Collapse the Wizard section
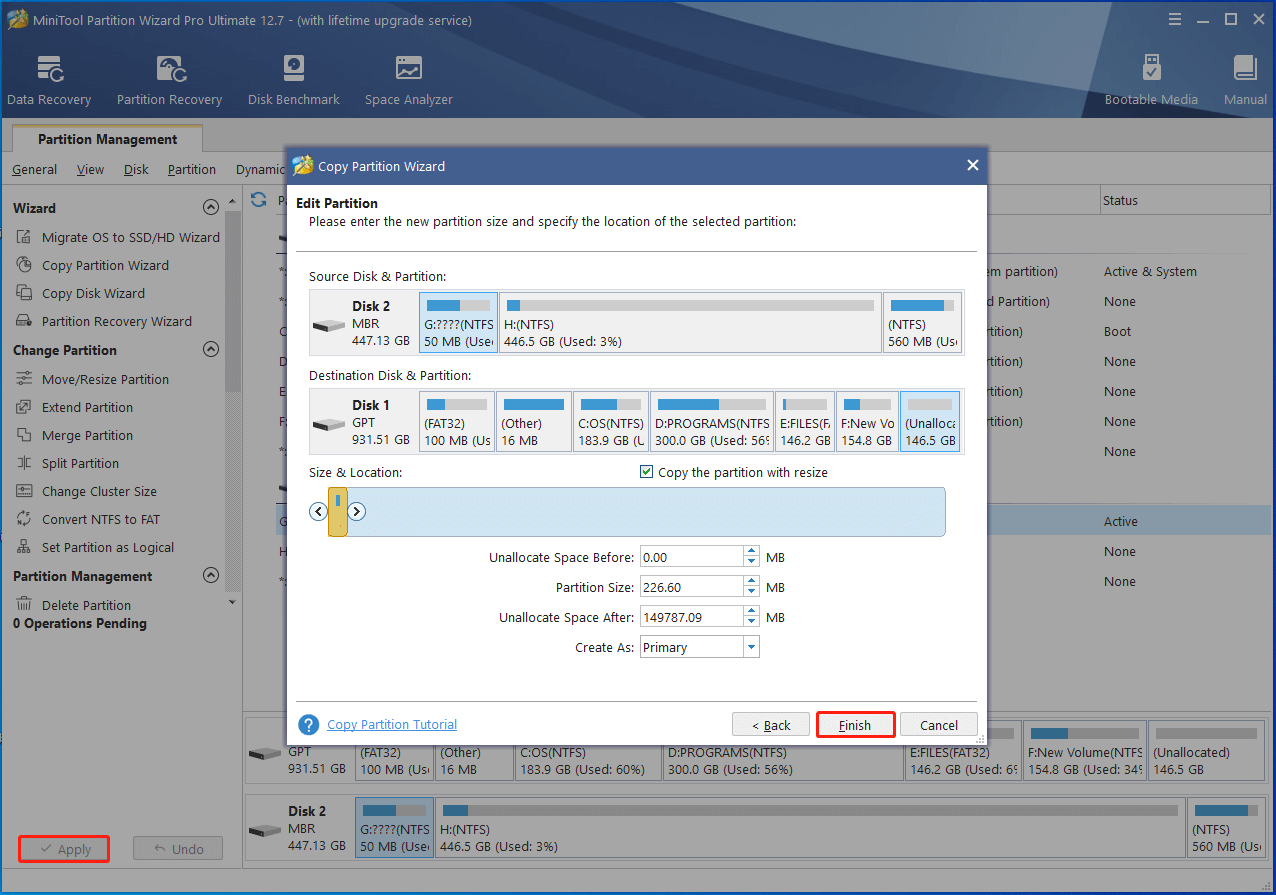 (x=210, y=208)
